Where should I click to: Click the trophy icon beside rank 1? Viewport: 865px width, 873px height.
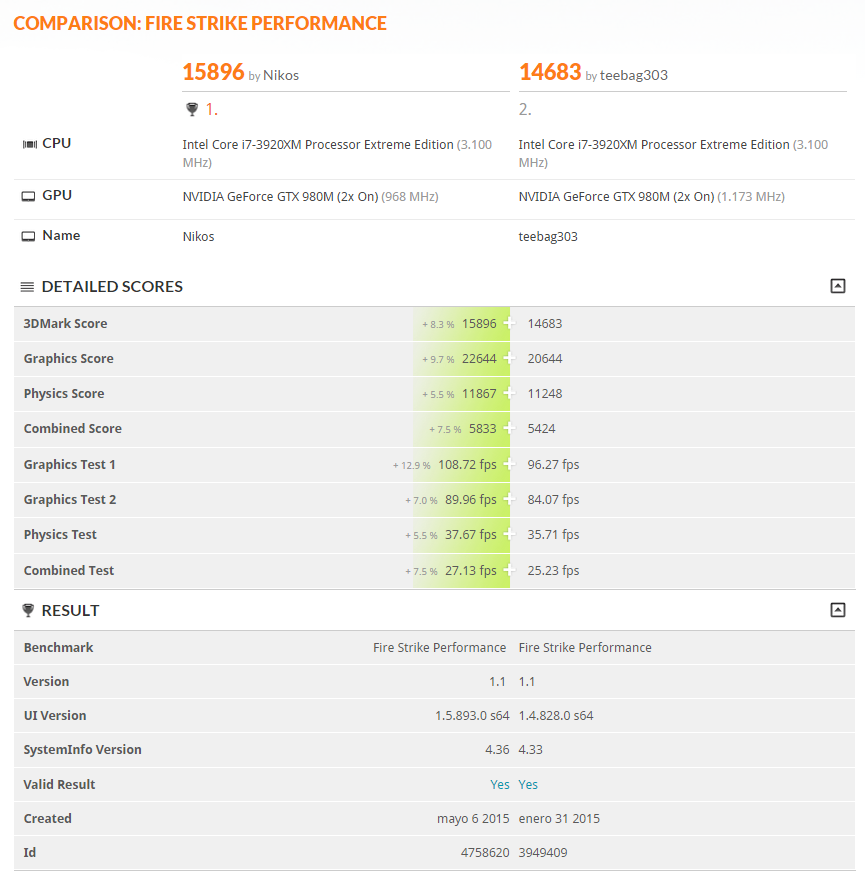coord(191,109)
